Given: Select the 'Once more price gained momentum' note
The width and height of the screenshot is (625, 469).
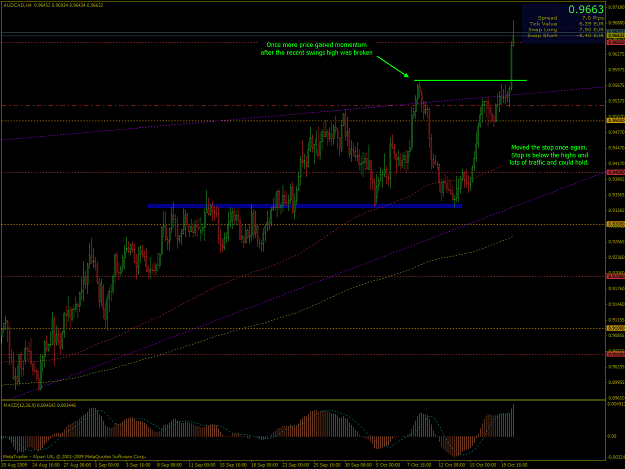Looking at the screenshot, I should [x=316, y=49].
